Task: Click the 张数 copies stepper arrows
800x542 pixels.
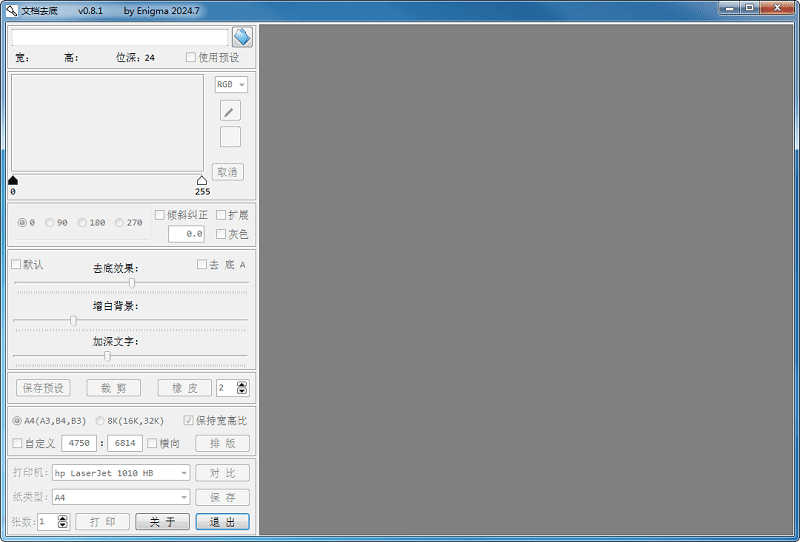Action: click(x=63, y=522)
